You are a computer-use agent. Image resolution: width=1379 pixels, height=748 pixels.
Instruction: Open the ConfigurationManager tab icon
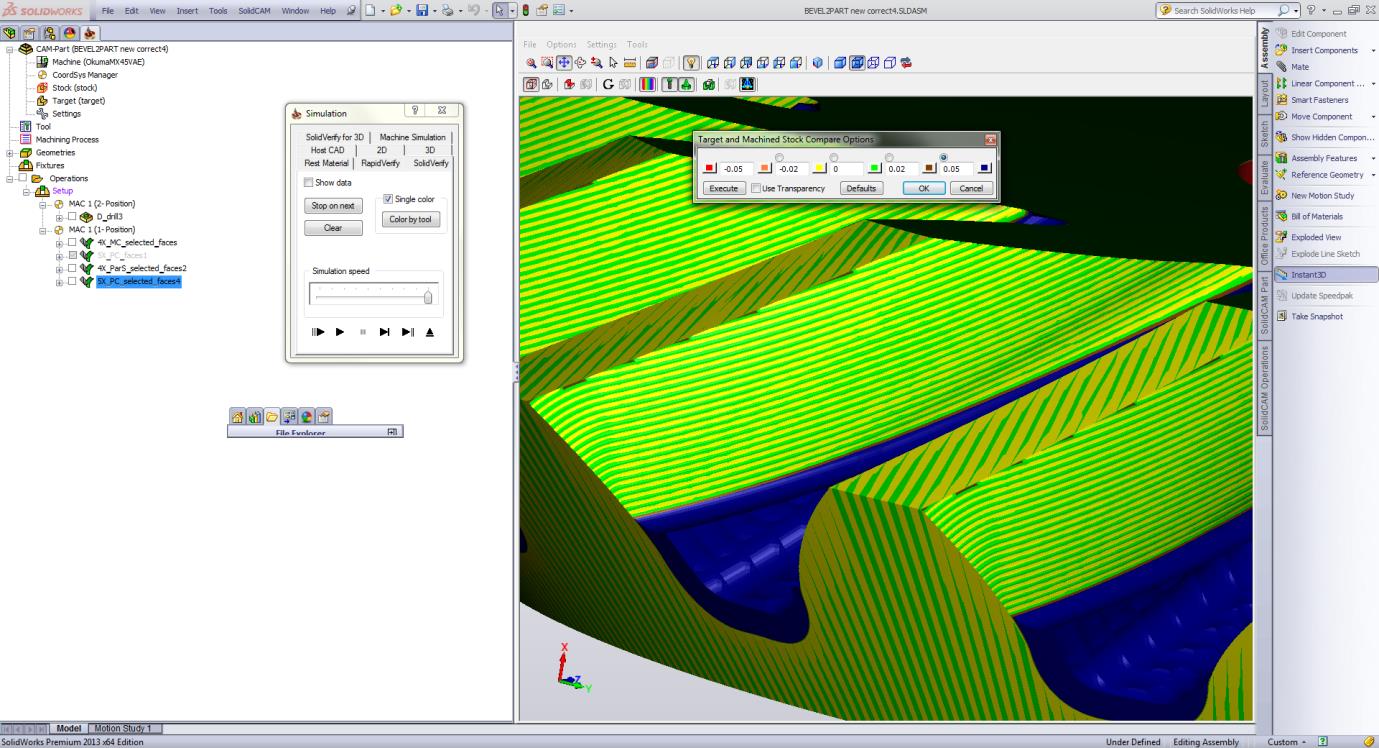(x=50, y=32)
